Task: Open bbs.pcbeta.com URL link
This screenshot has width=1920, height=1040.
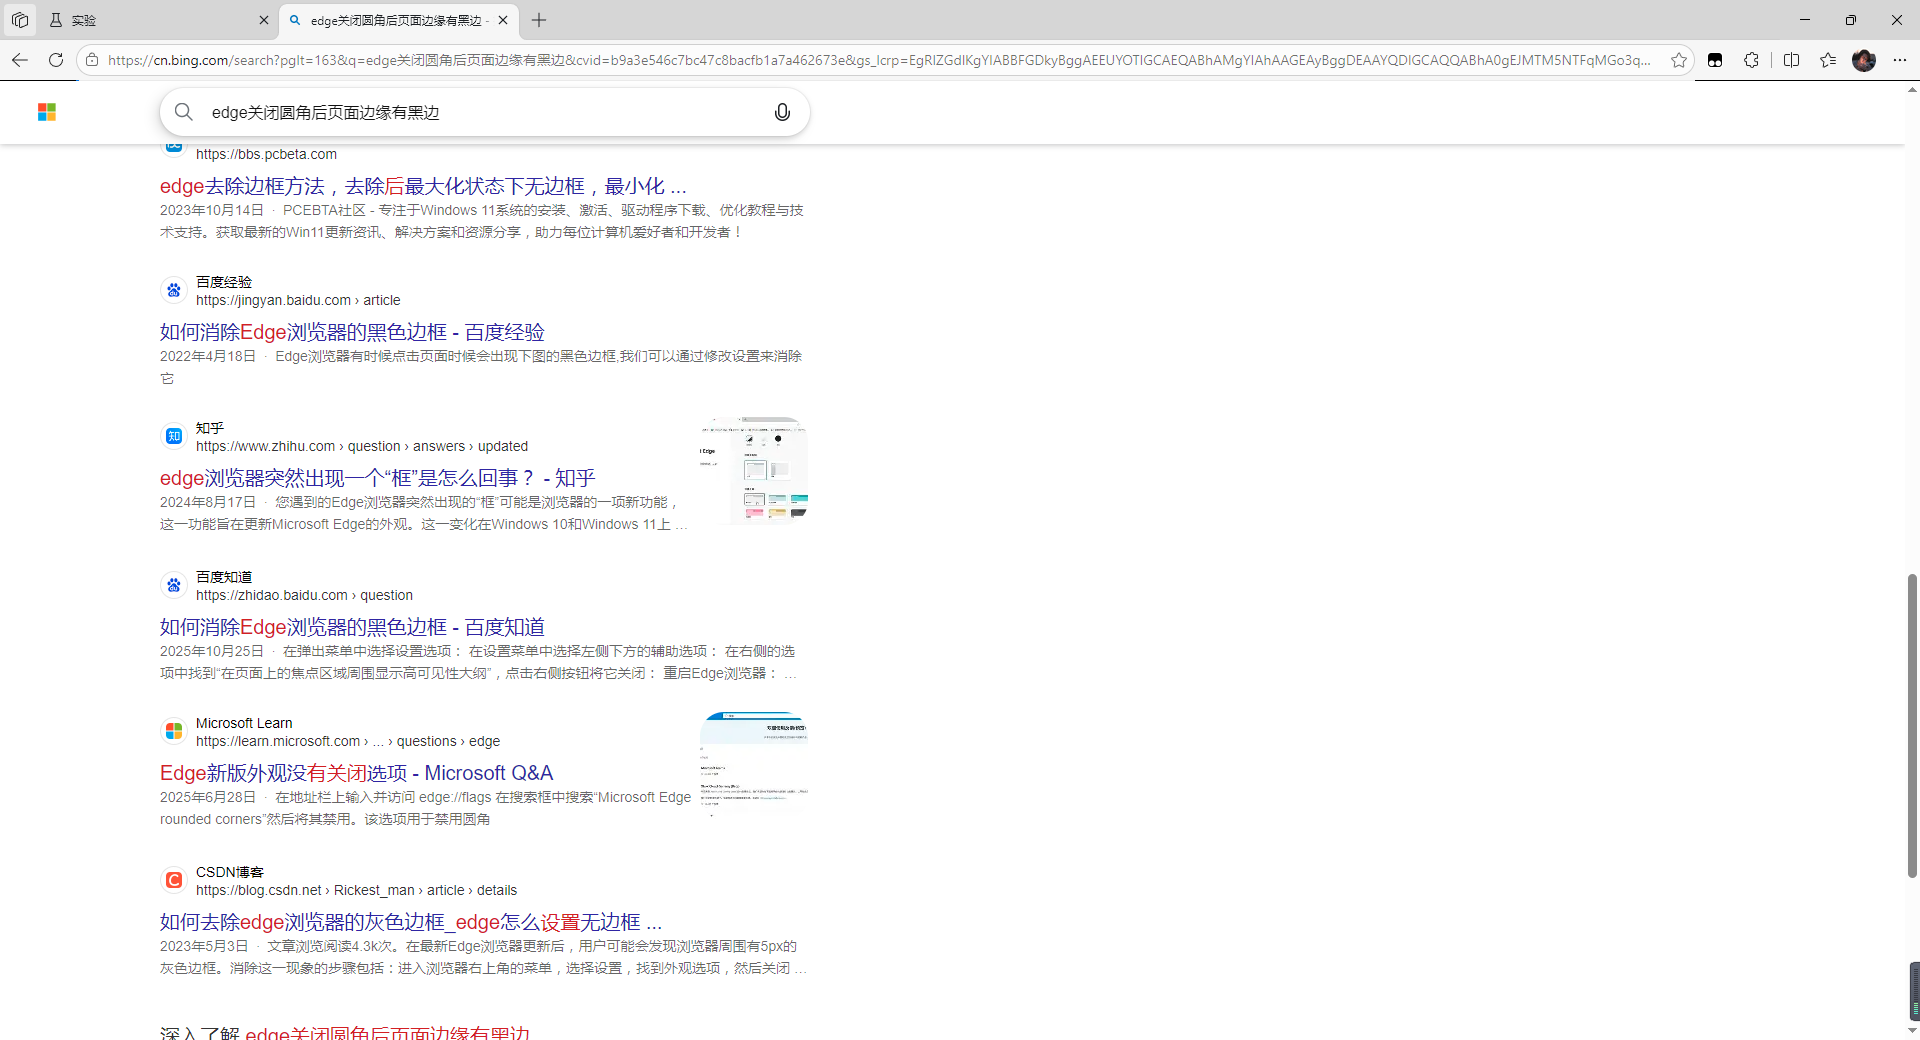Action: coord(266,154)
